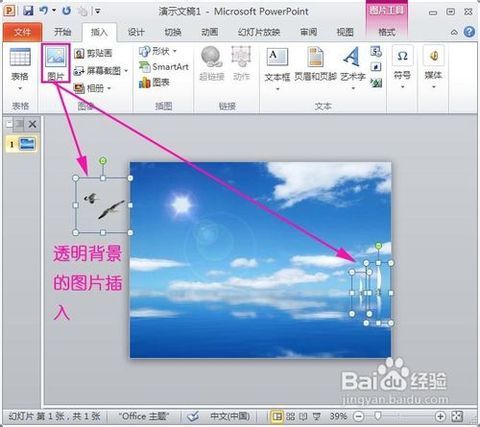This screenshot has width=480, height=427.
Task: Click the zoom slider handle
Action: (378, 416)
